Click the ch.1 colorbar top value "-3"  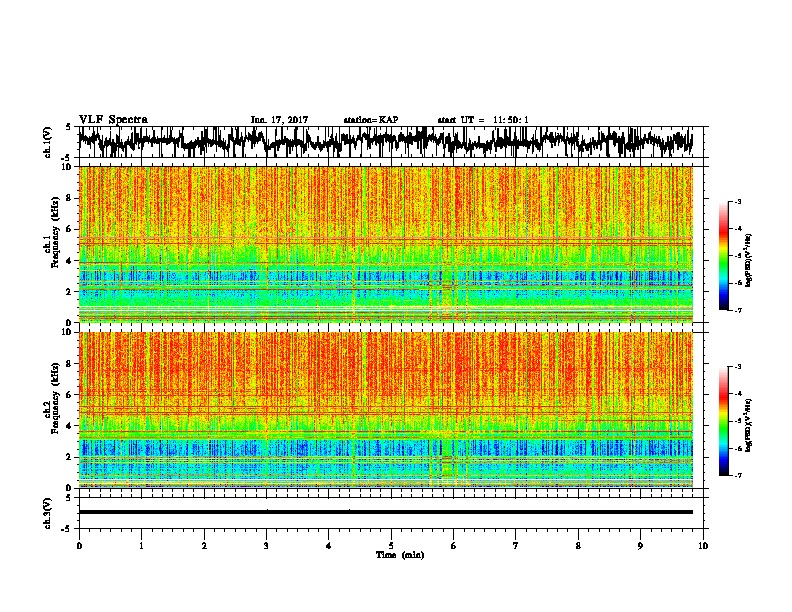[737, 201]
